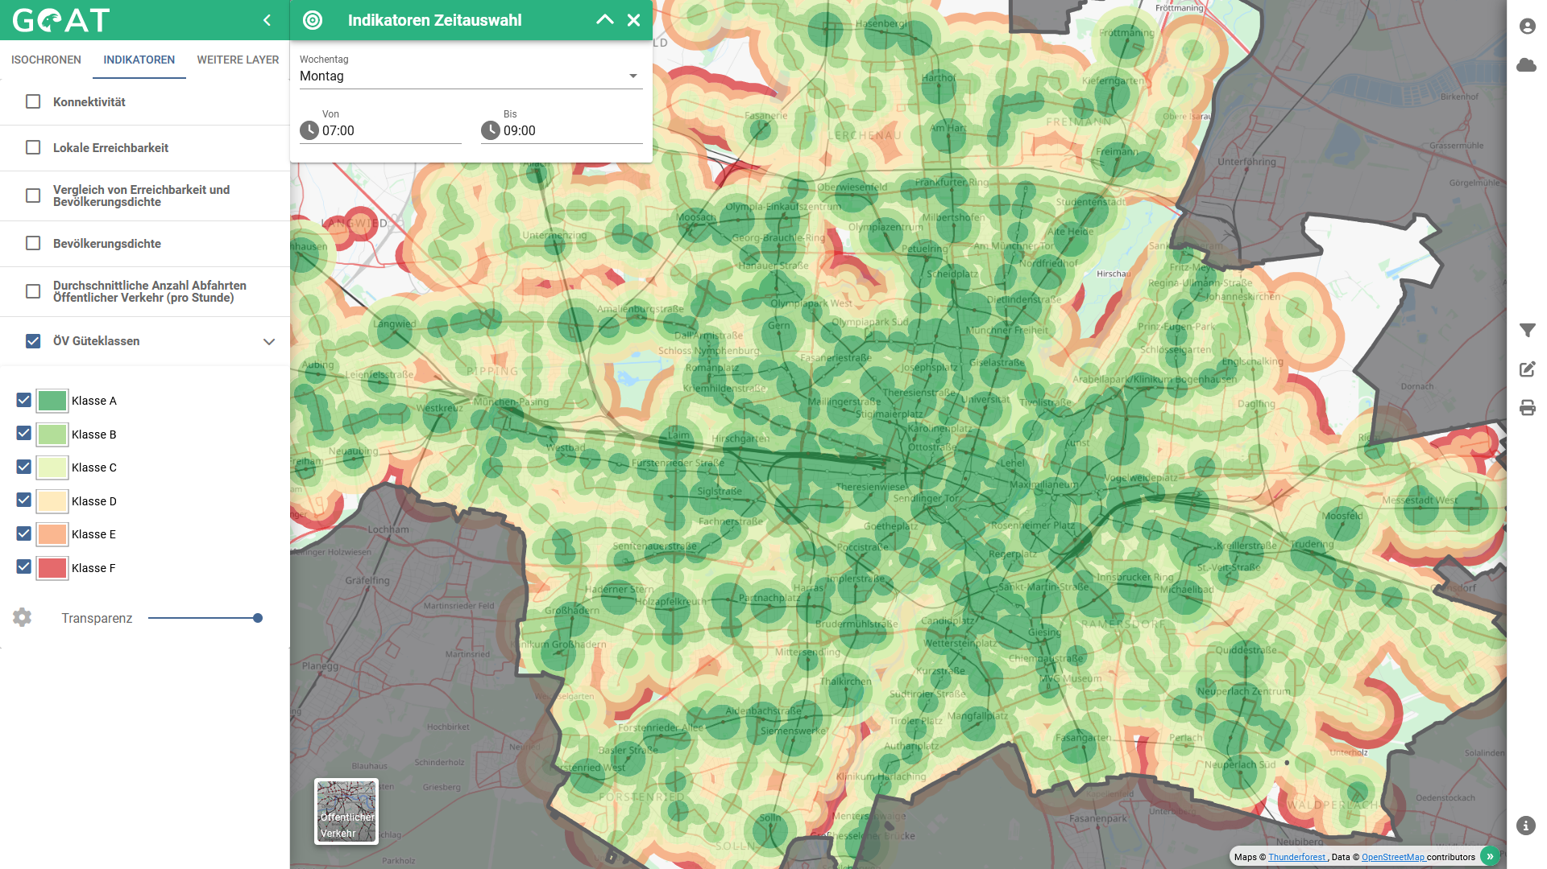Click the info icon at bottom right
The image size is (1547, 869).
(x=1525, y=825)
